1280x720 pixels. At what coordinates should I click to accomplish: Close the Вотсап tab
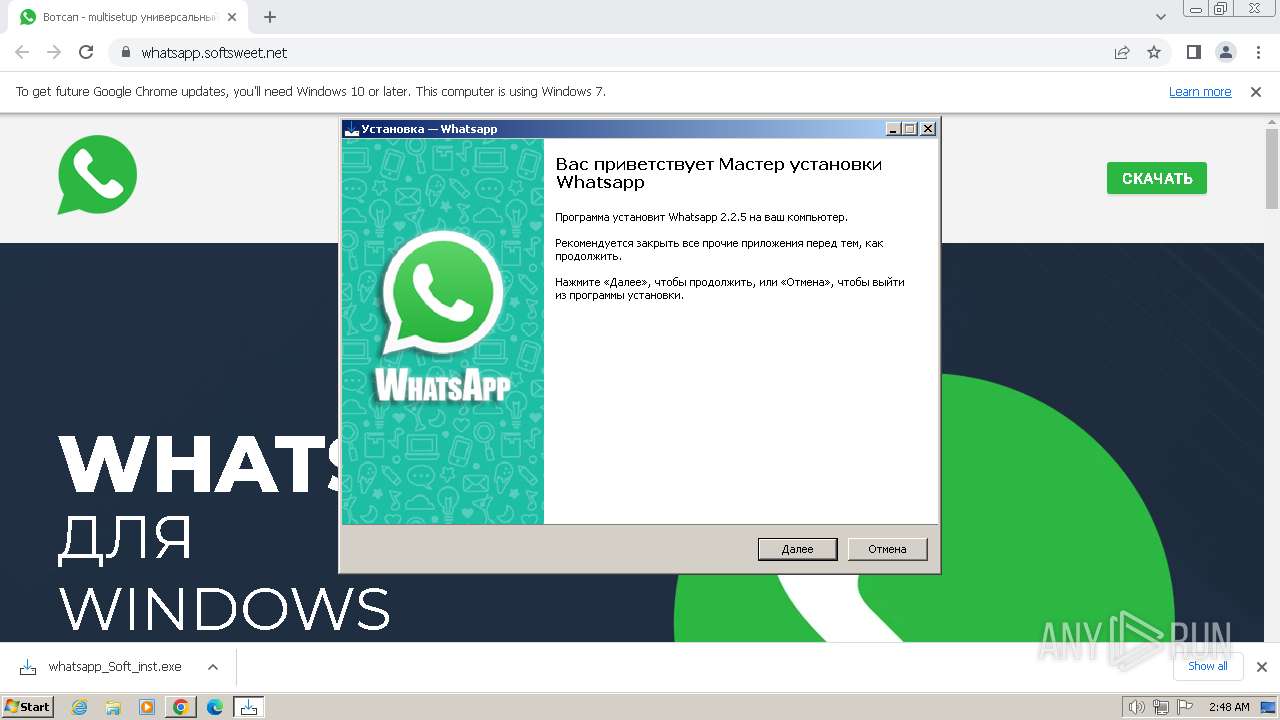tap(232, 17)
